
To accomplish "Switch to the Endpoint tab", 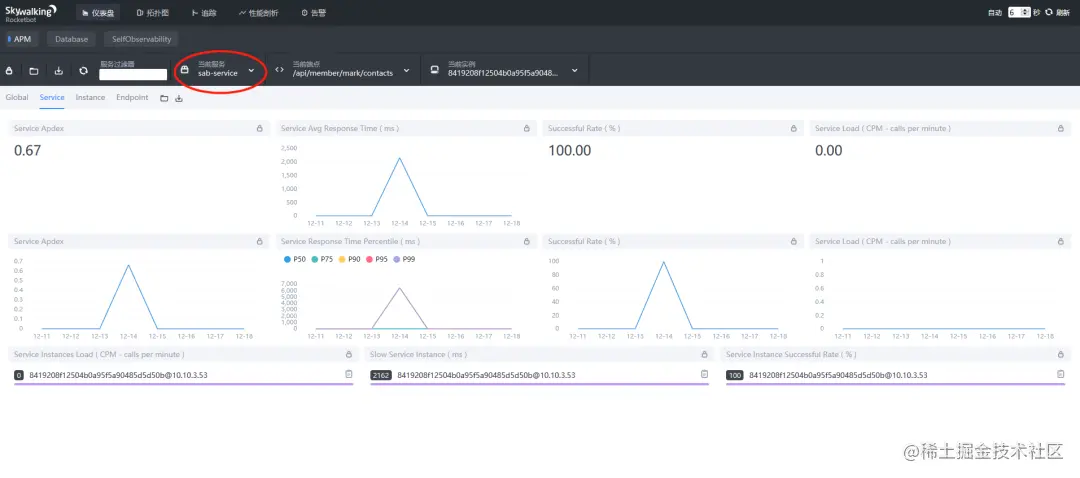I will click(132, 98).
